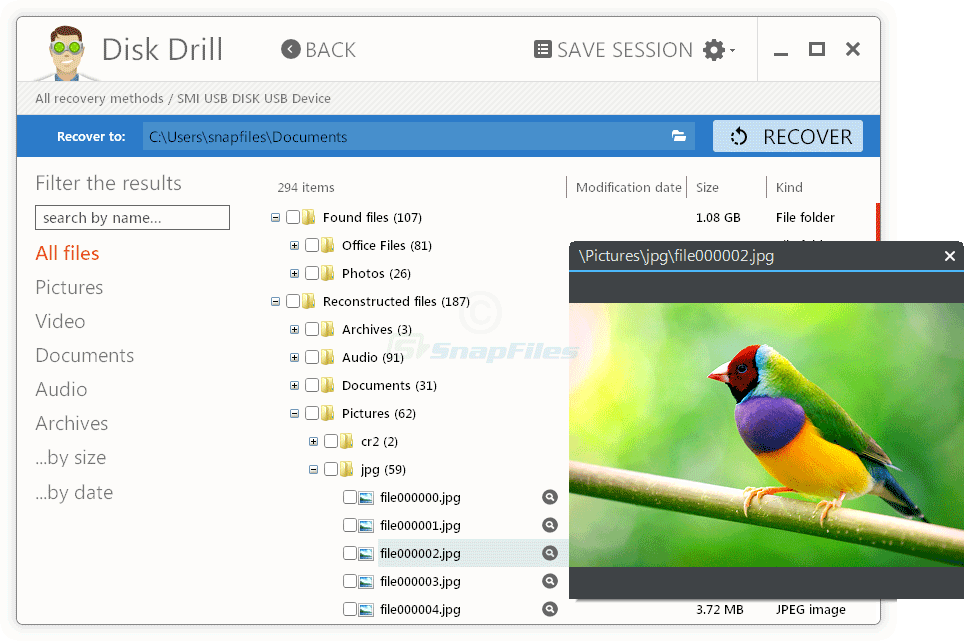Viewport: 964px width, 641px height.
Task: Switch to the Pictures filter
Action: (x=69, y=287)
